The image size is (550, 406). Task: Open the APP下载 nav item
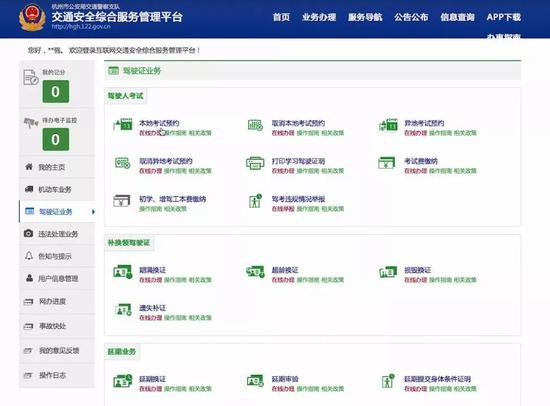pyautogui.click(x=504, y=17)
